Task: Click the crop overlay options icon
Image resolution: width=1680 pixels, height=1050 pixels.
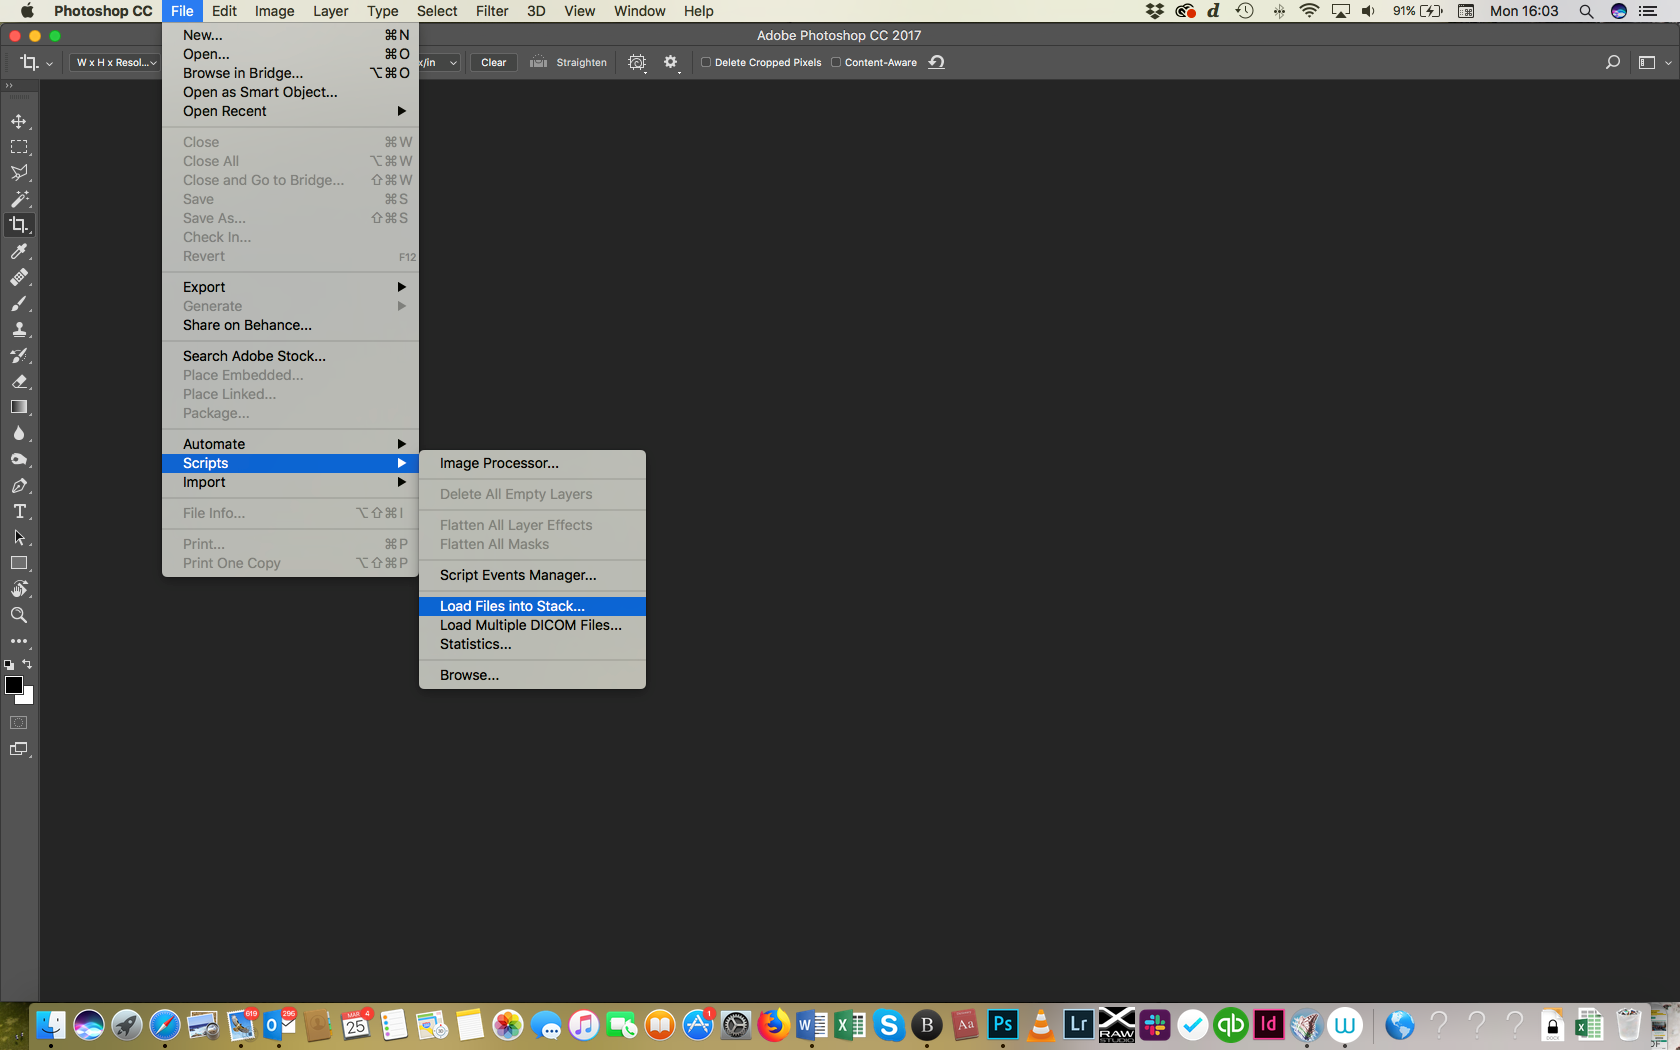Action: [637, 62]
